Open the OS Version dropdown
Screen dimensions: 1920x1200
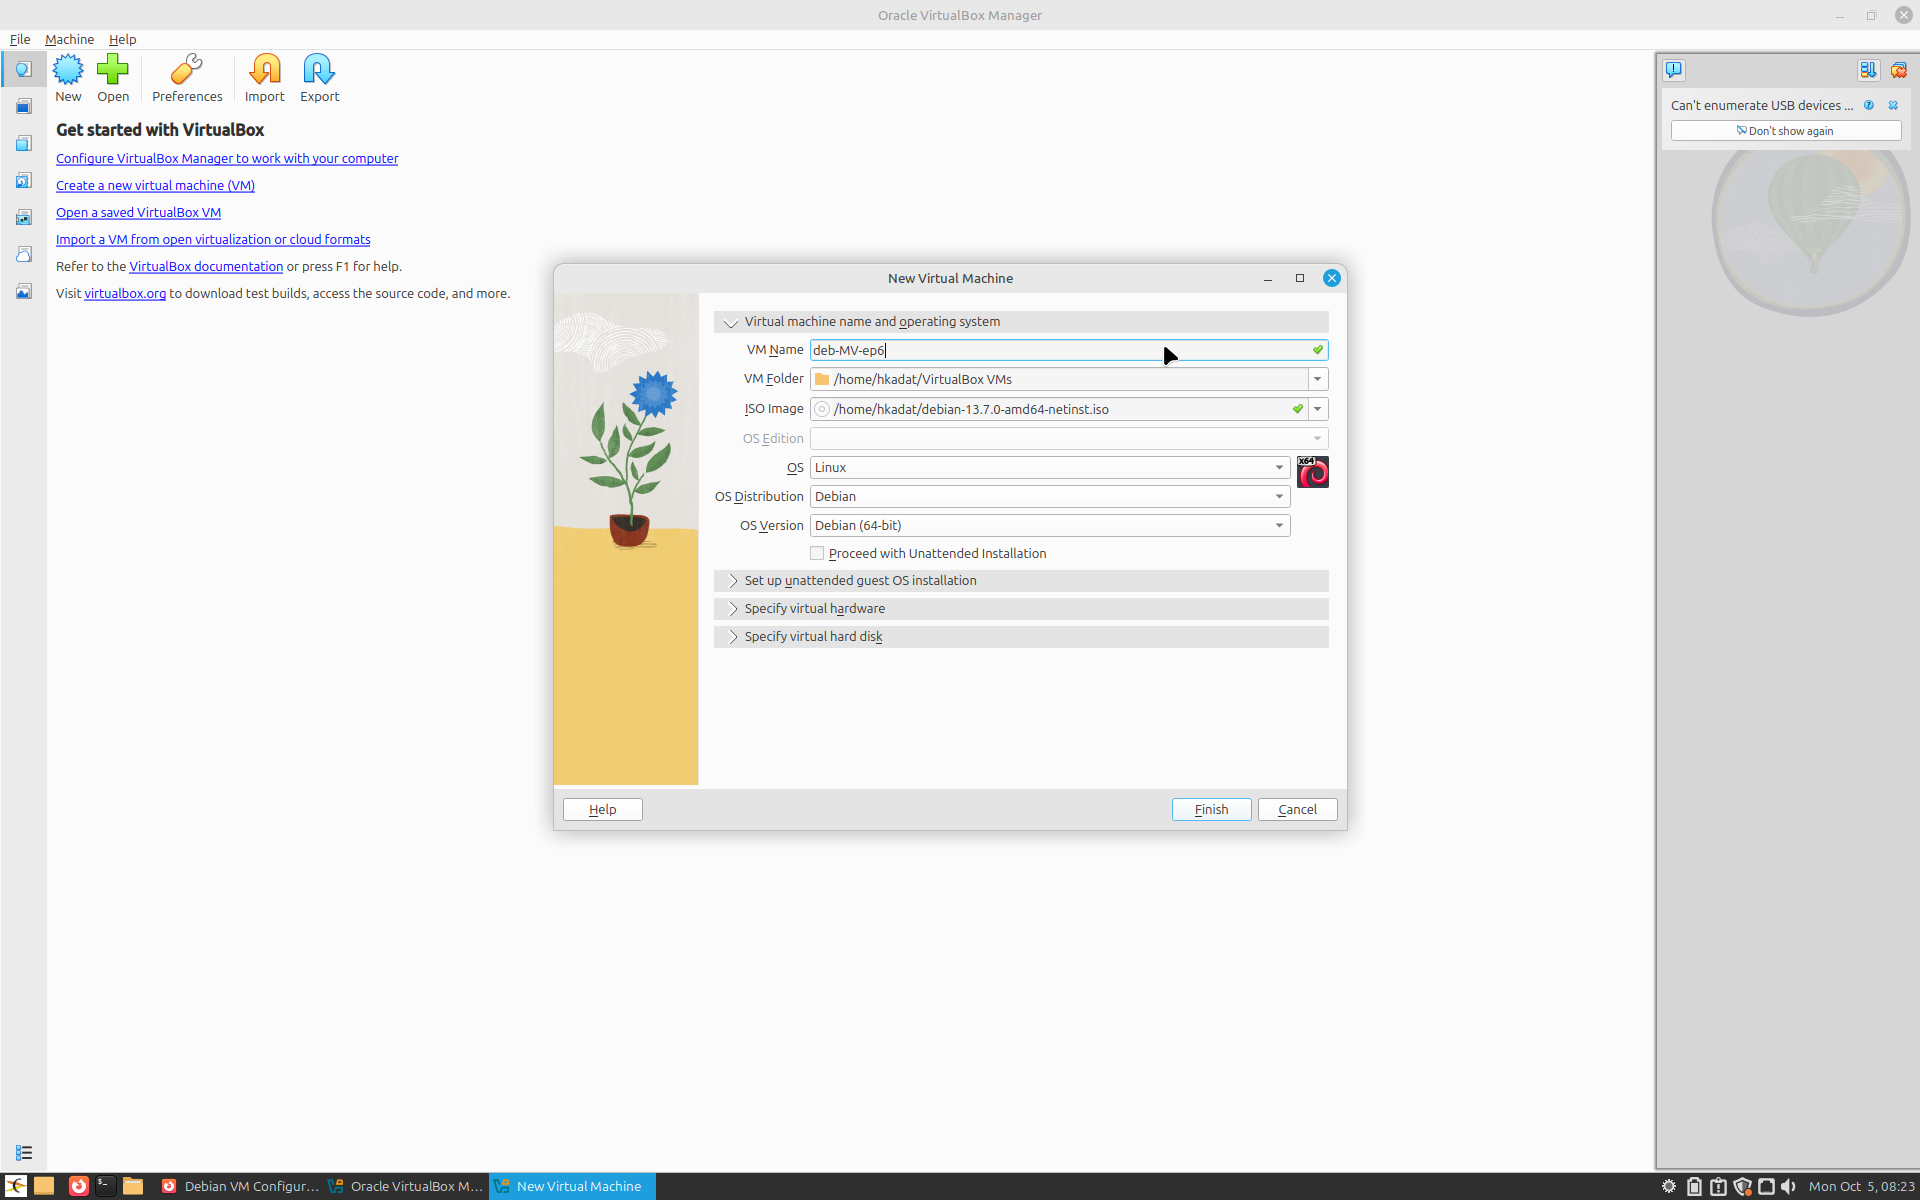point(1050,526)
